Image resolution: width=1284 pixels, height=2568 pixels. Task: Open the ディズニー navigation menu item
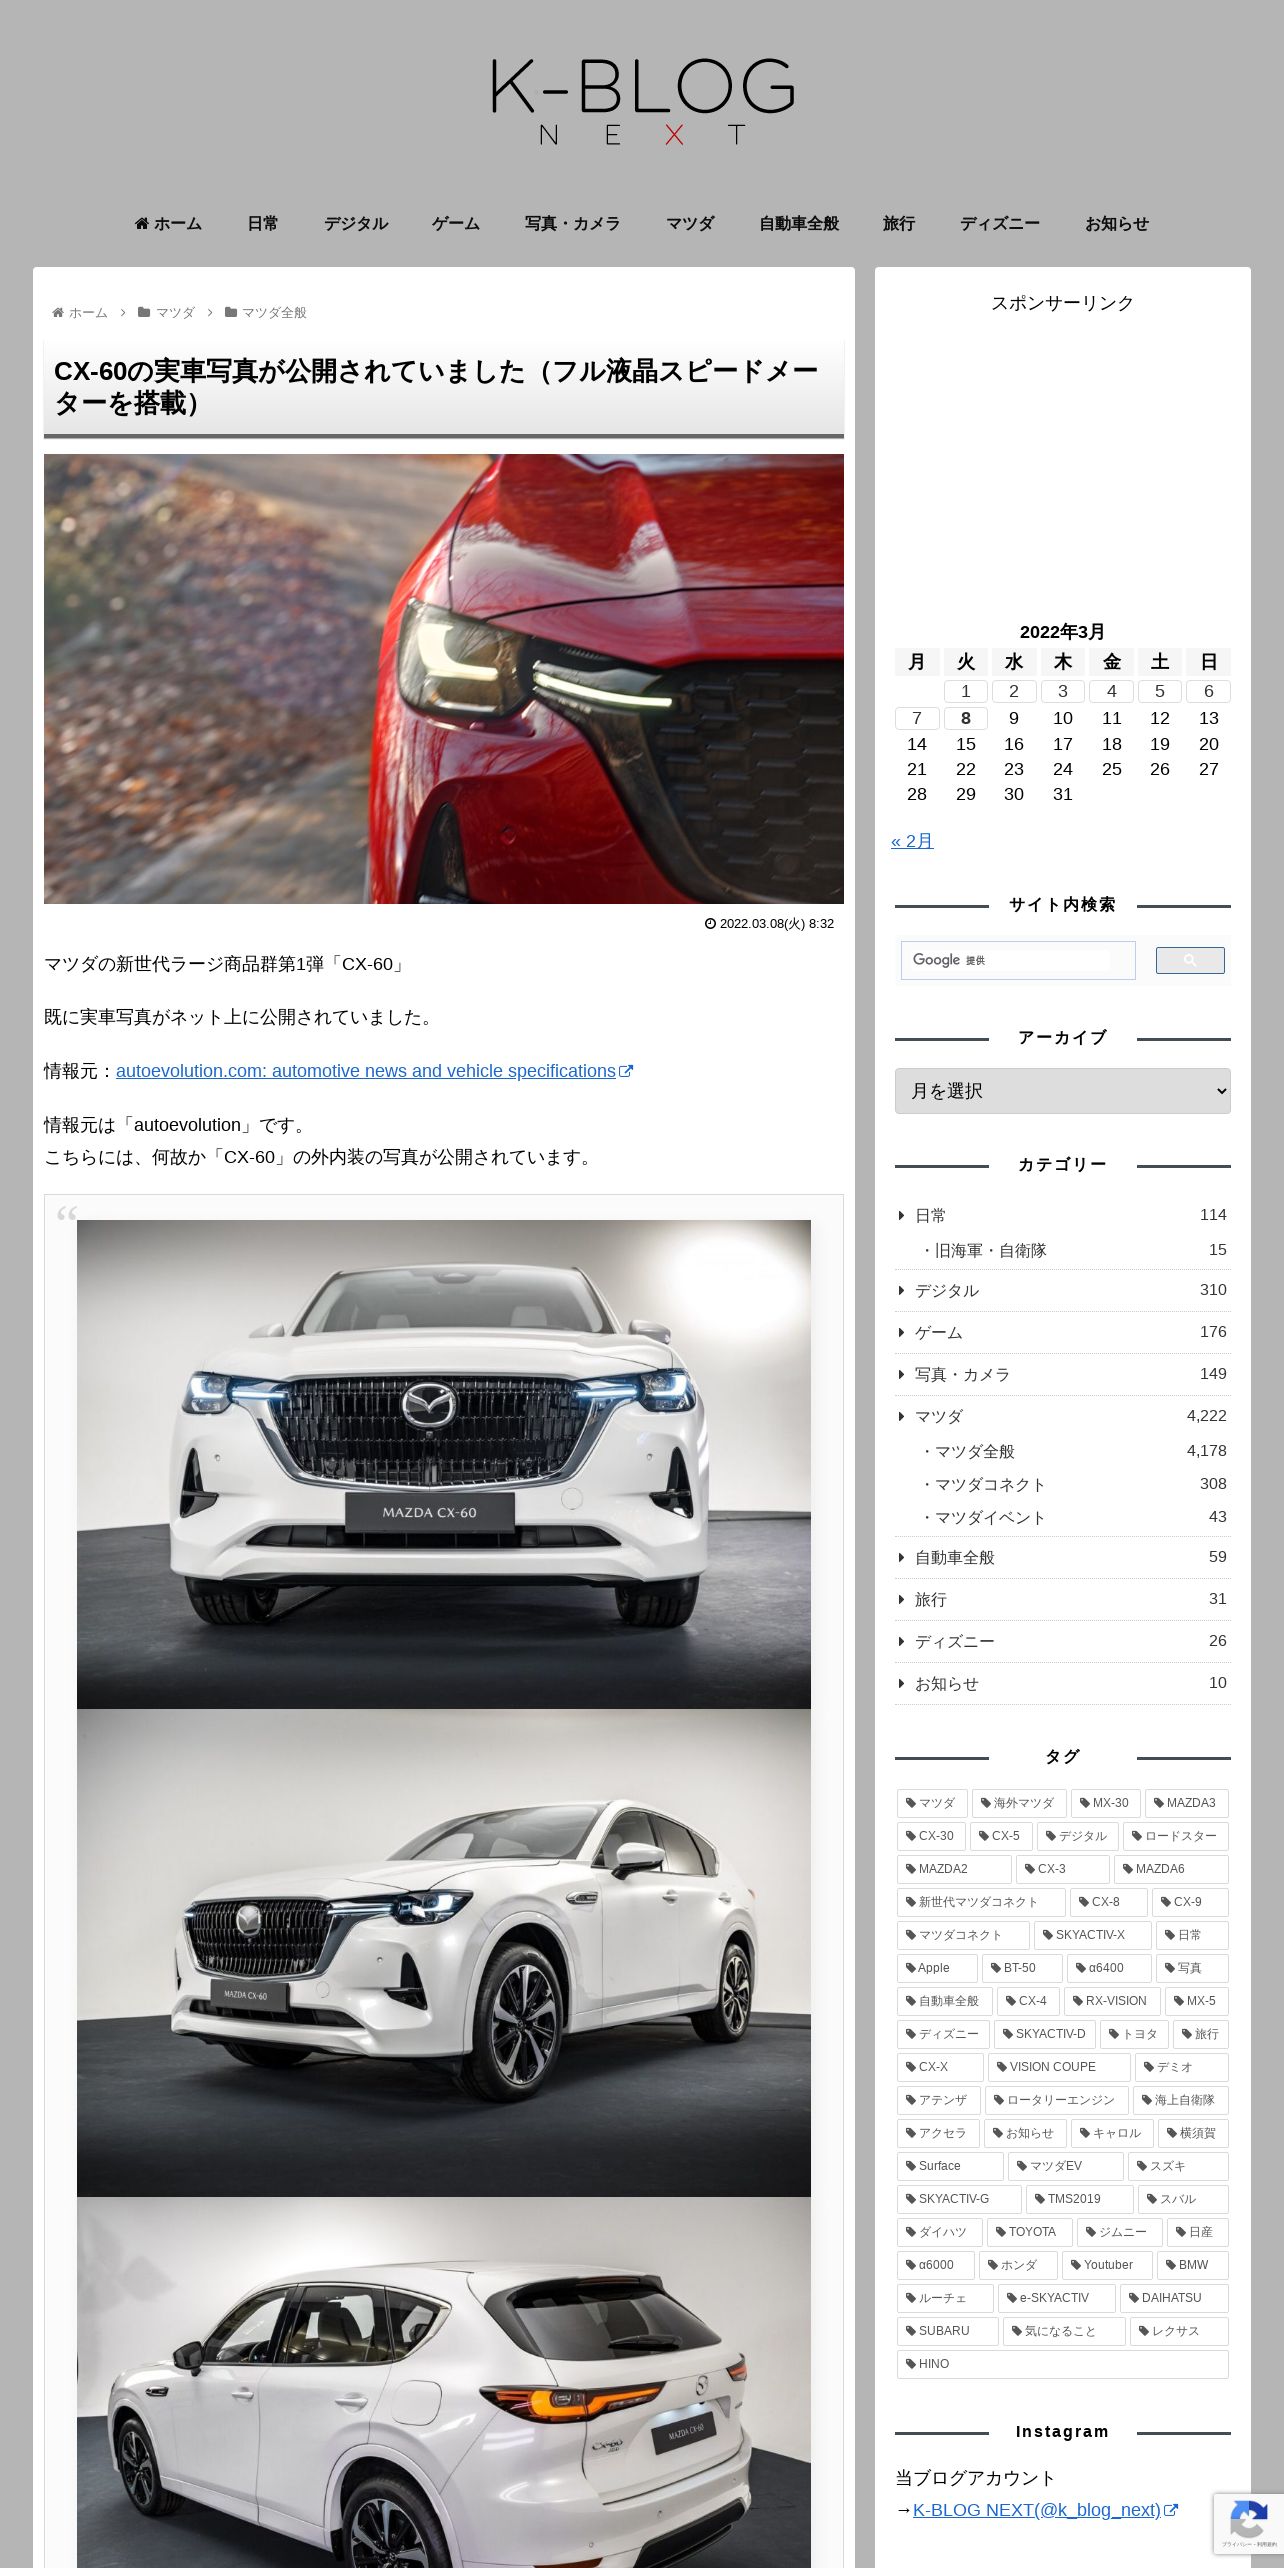(x=1000, y=224)
